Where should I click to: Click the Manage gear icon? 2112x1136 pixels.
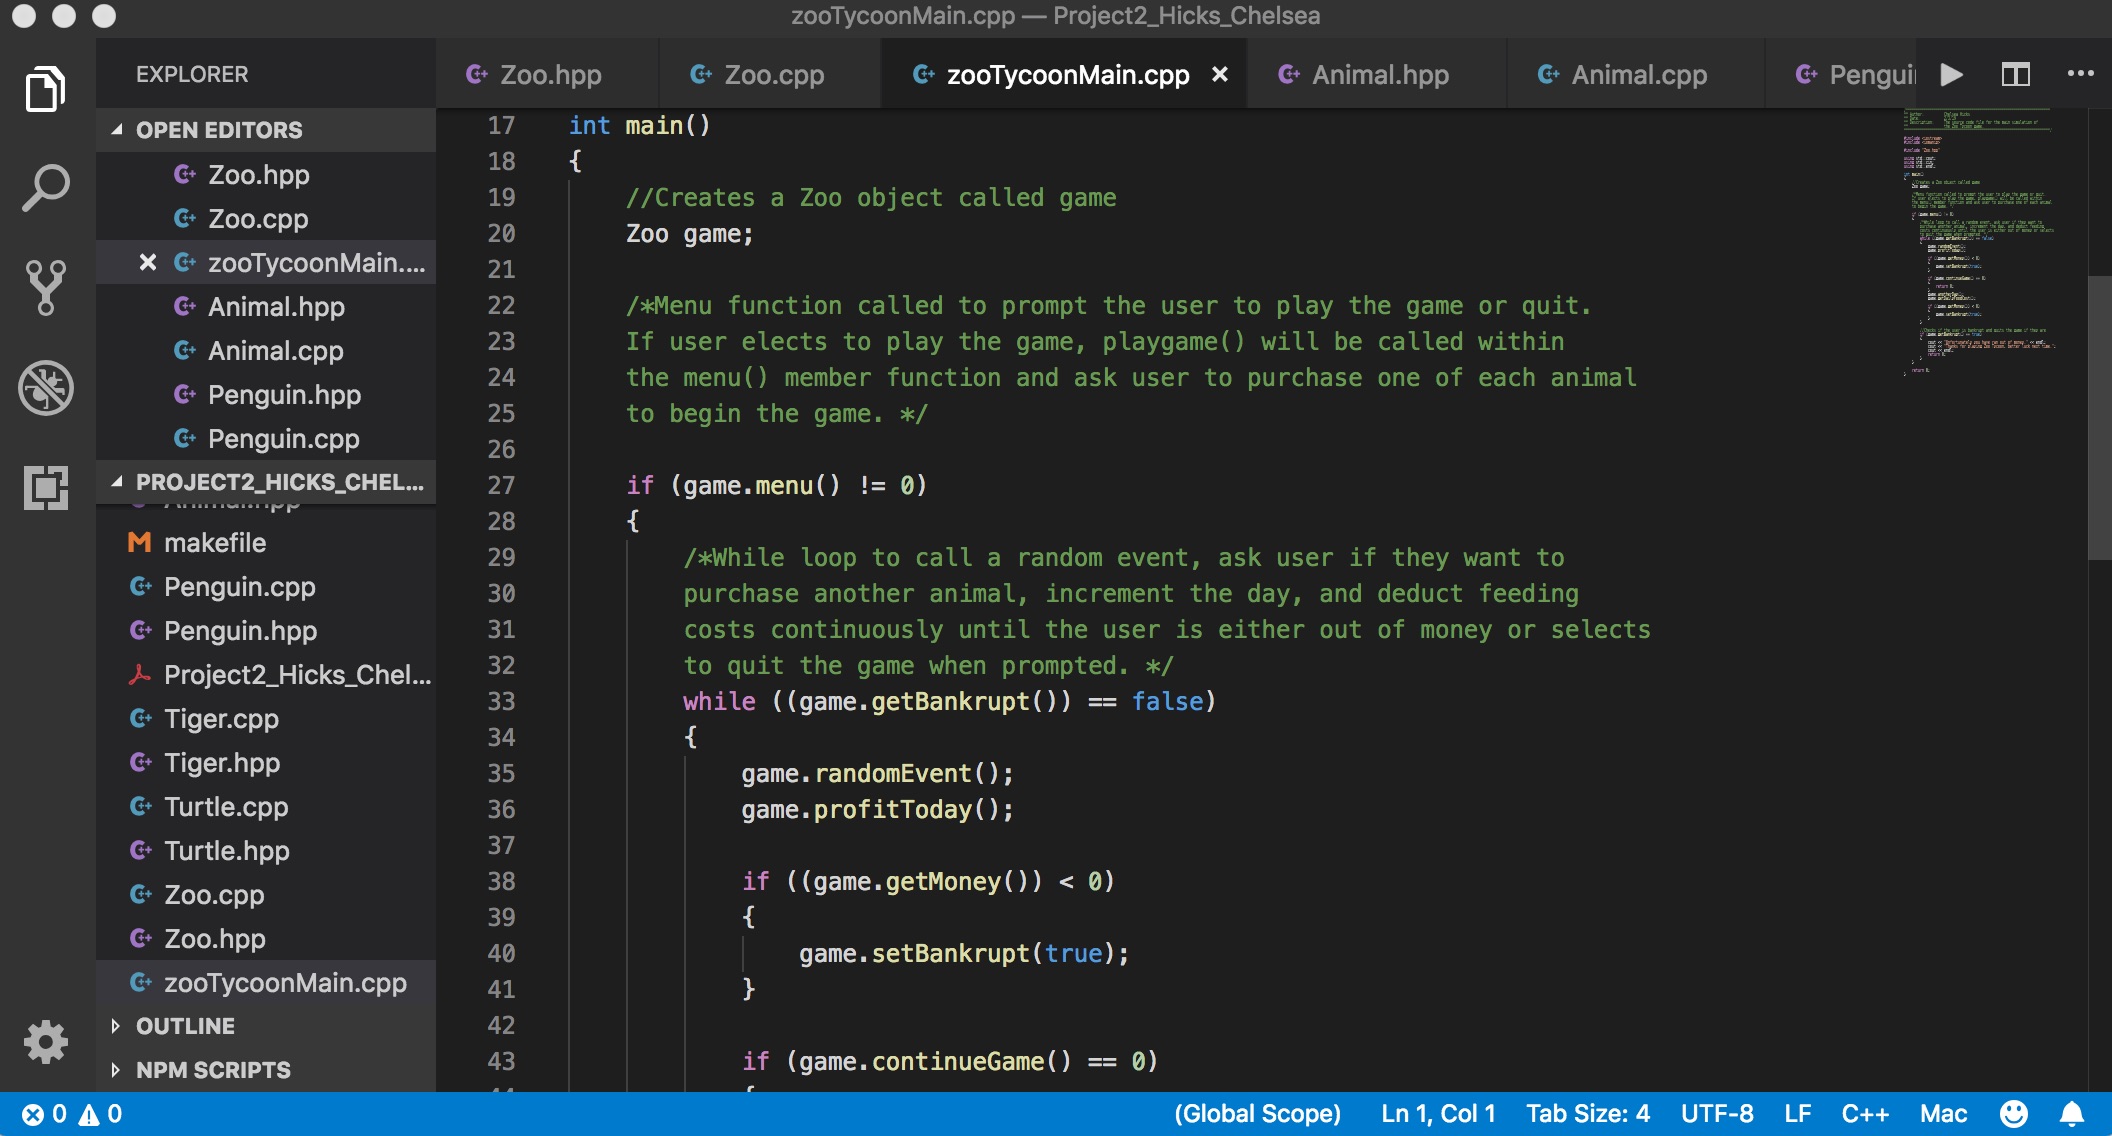coord(46,1042)
